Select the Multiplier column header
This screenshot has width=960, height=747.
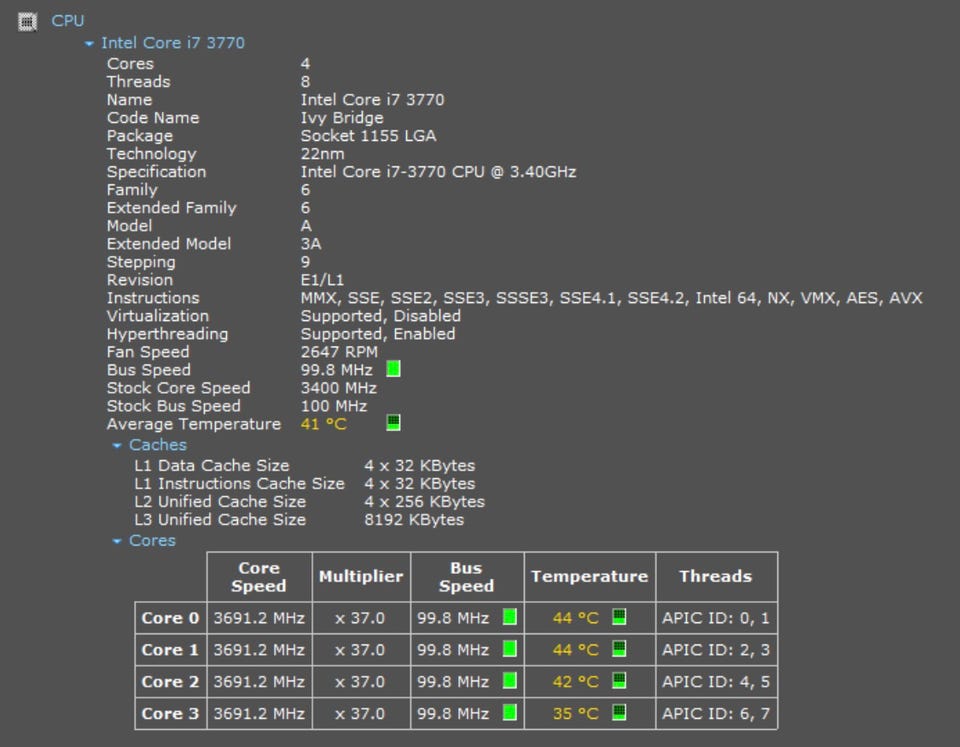tap(361, 577)
